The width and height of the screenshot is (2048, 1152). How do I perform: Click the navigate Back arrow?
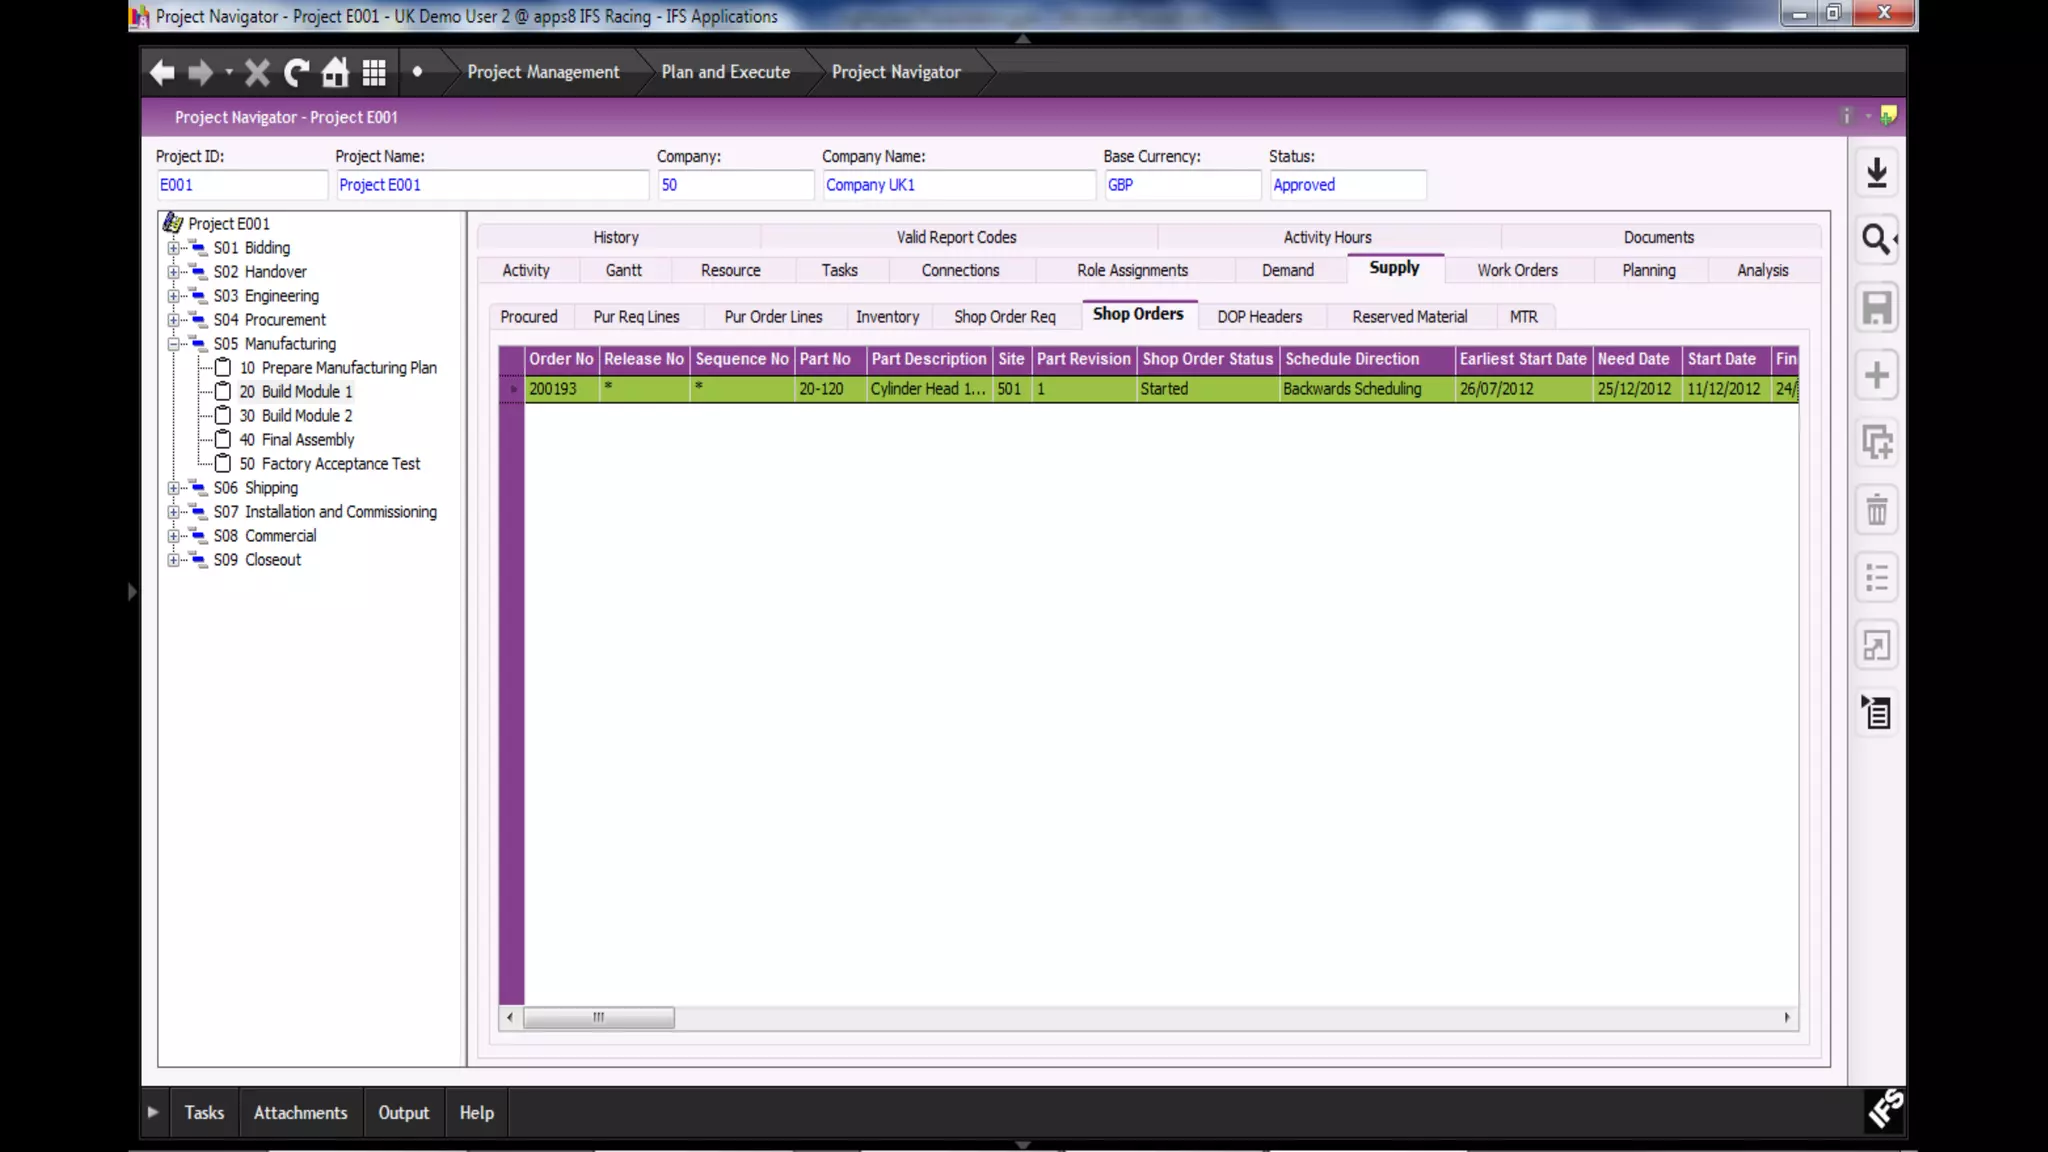pos(162,72)
